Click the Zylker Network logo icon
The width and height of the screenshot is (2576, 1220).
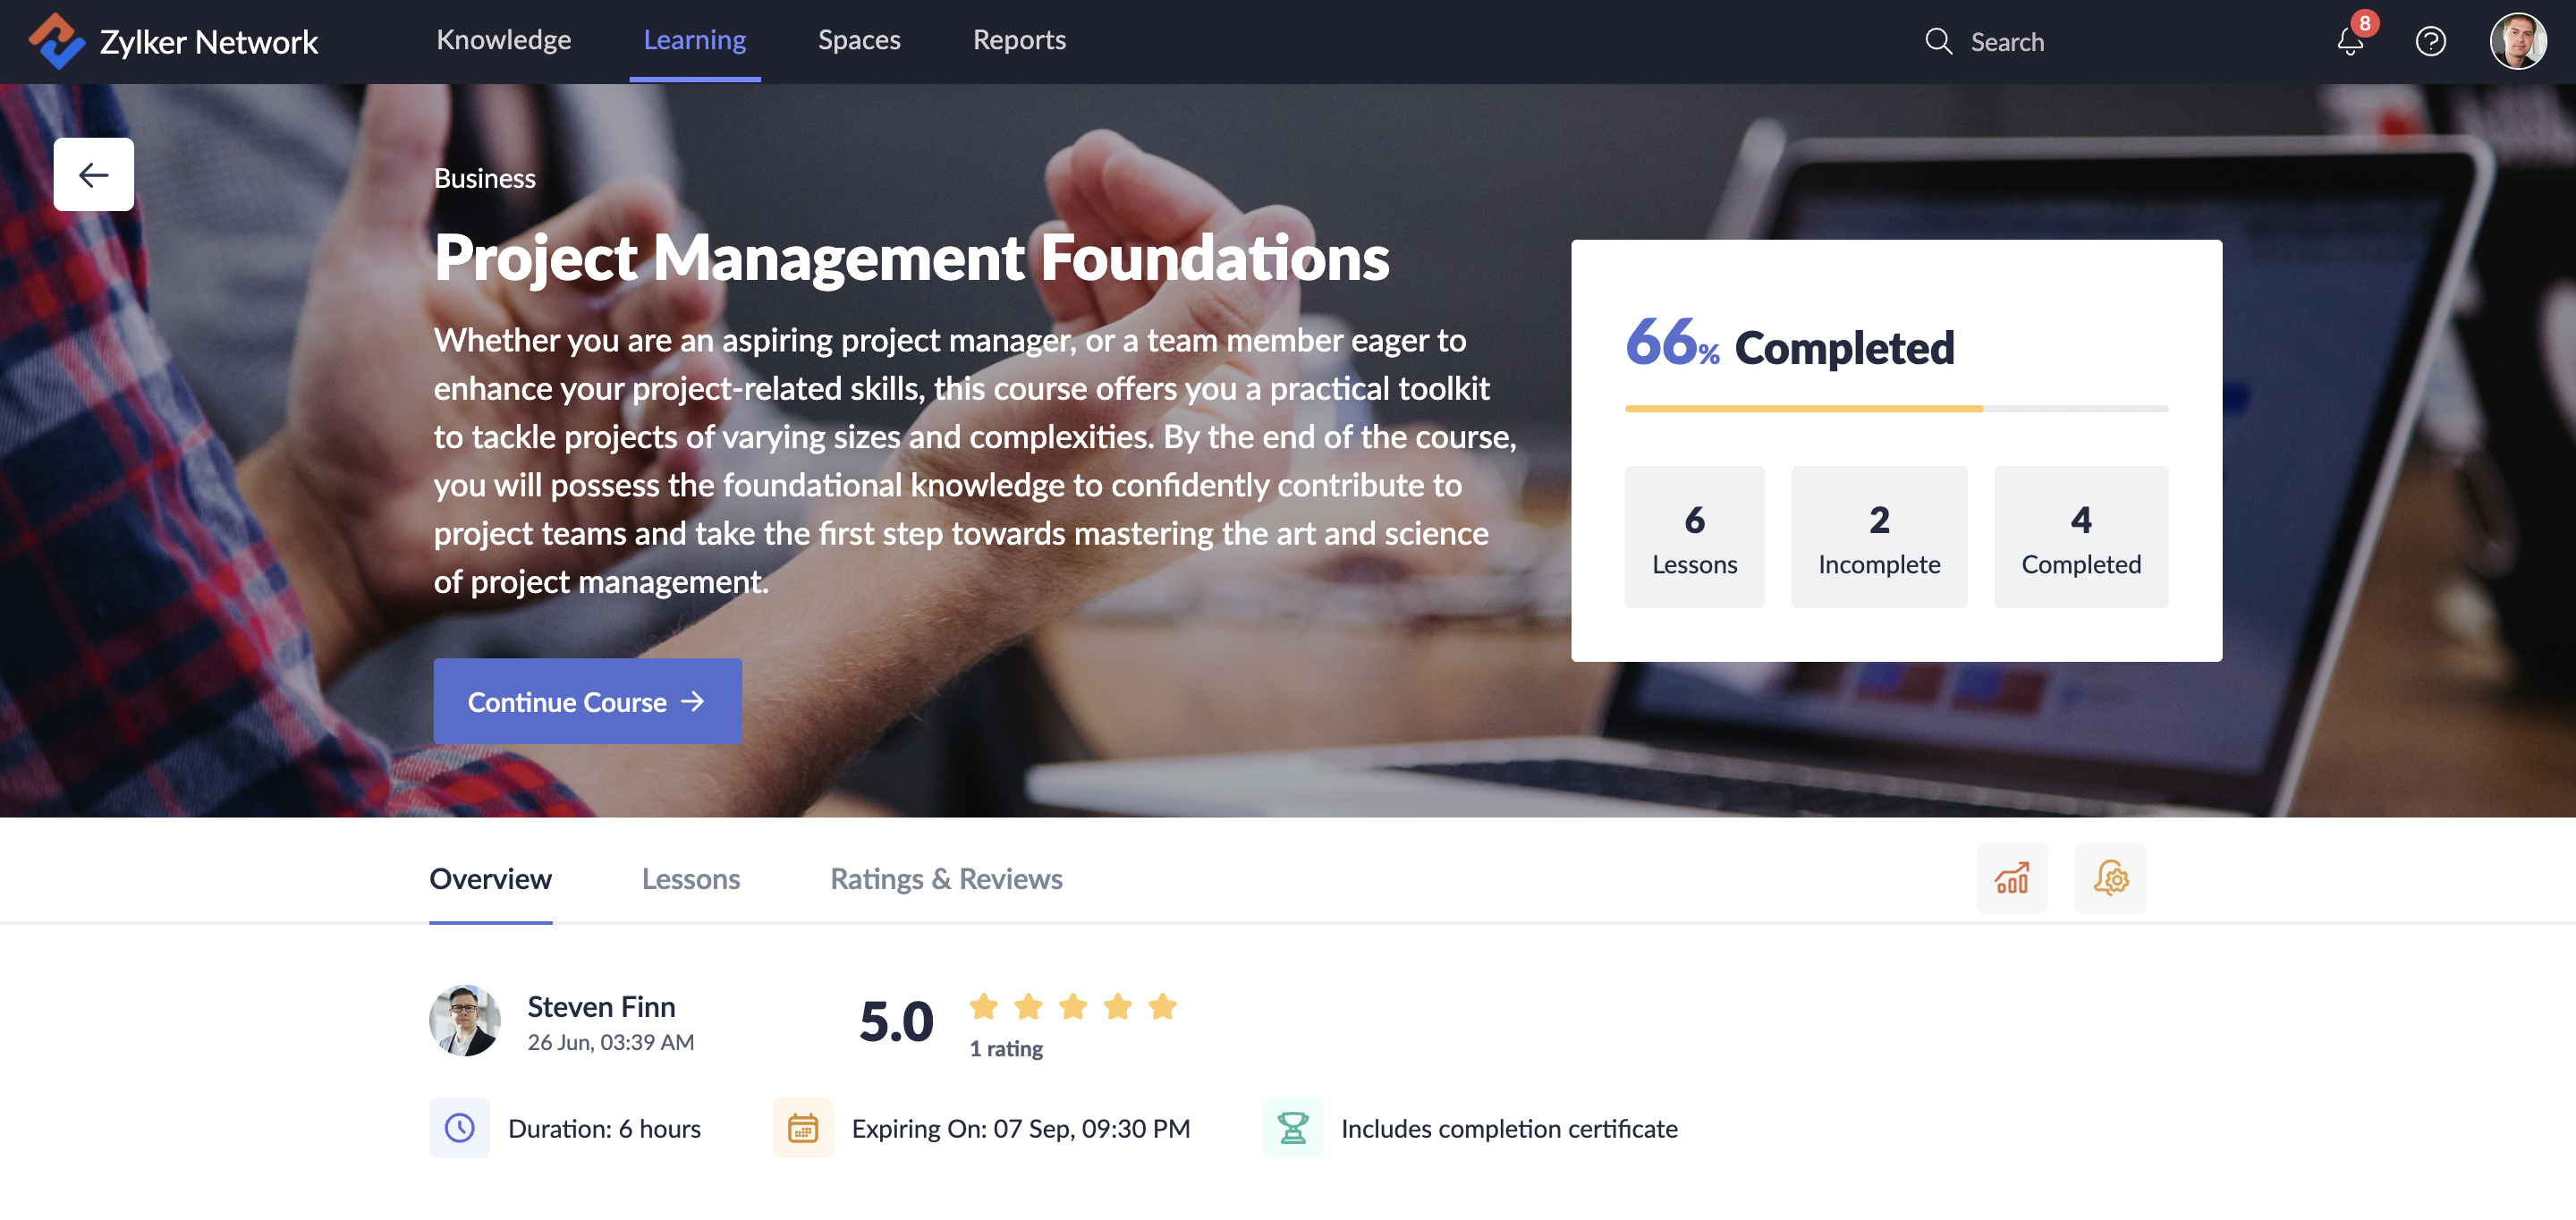tap(57, 41)
